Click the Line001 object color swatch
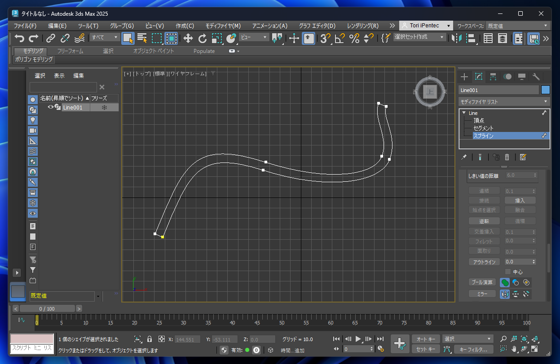 click(545, 90)
